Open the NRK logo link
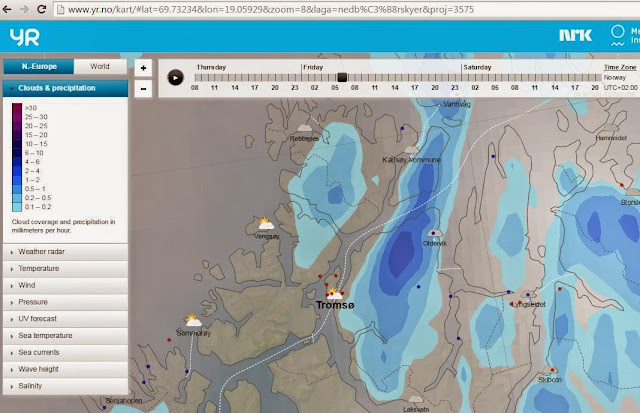The image size is (640, 413). (x=575, y=36)
